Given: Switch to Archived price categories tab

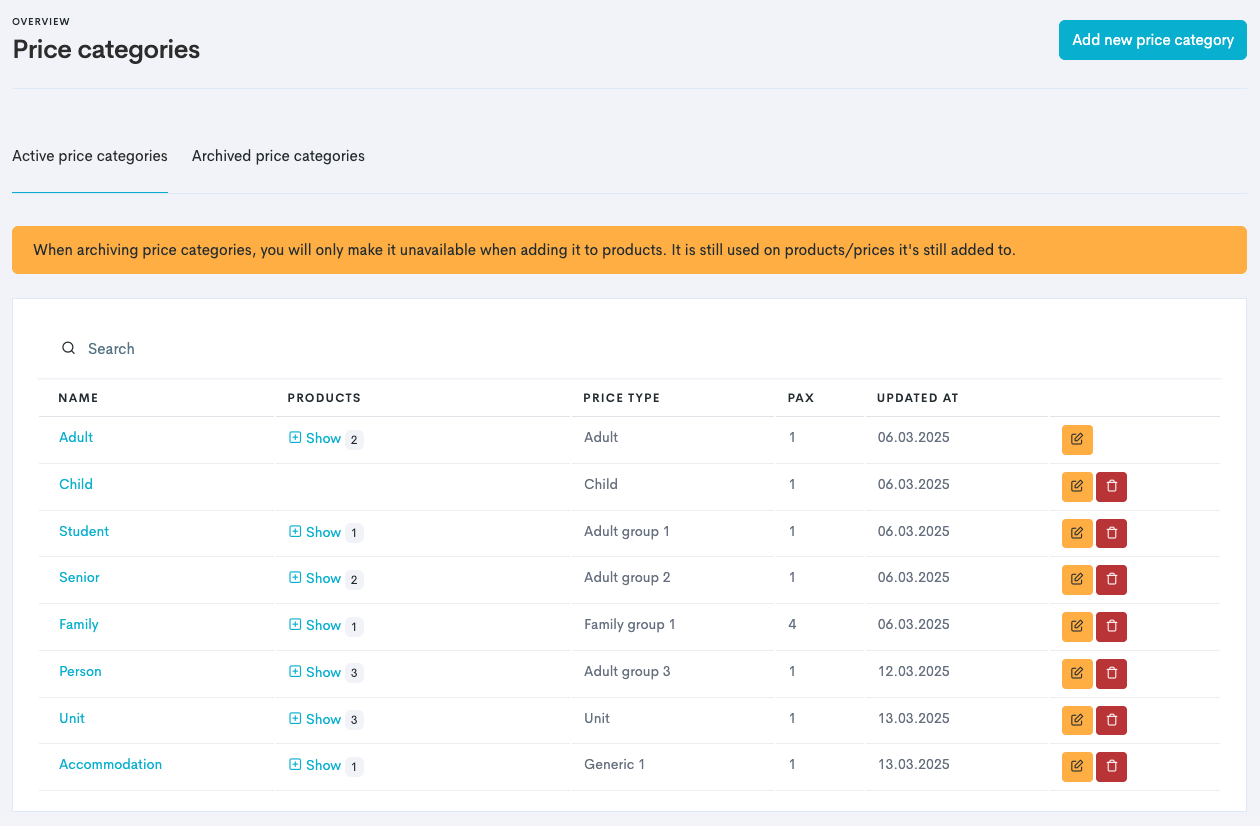Looking at the screenshot, I should click(x=278, y=156).
